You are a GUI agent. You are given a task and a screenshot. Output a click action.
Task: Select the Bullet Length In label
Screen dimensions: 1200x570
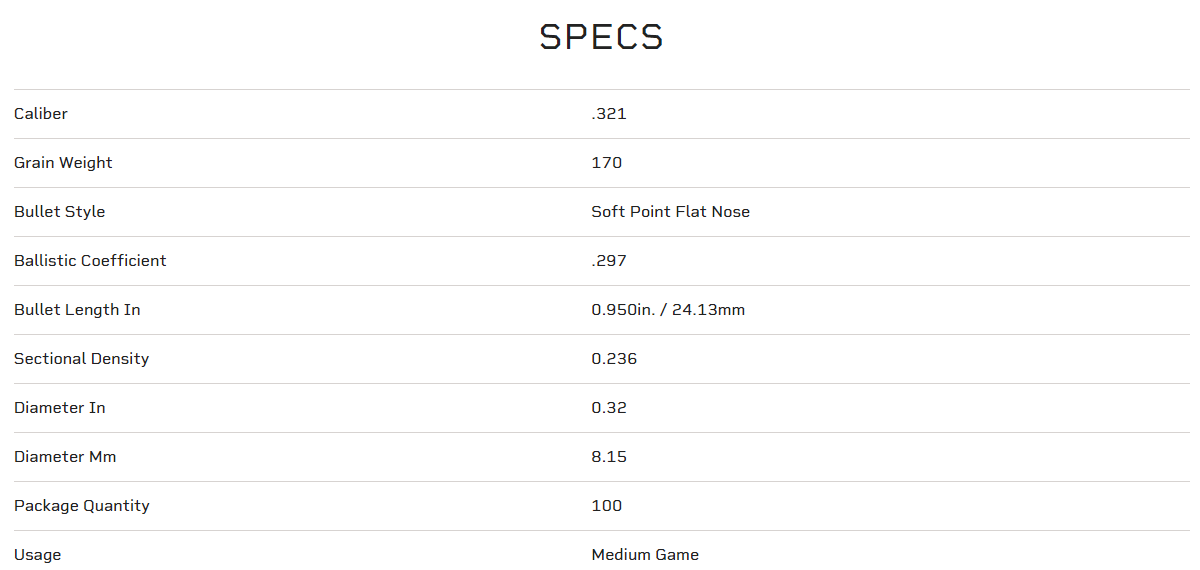pos(77,310)
